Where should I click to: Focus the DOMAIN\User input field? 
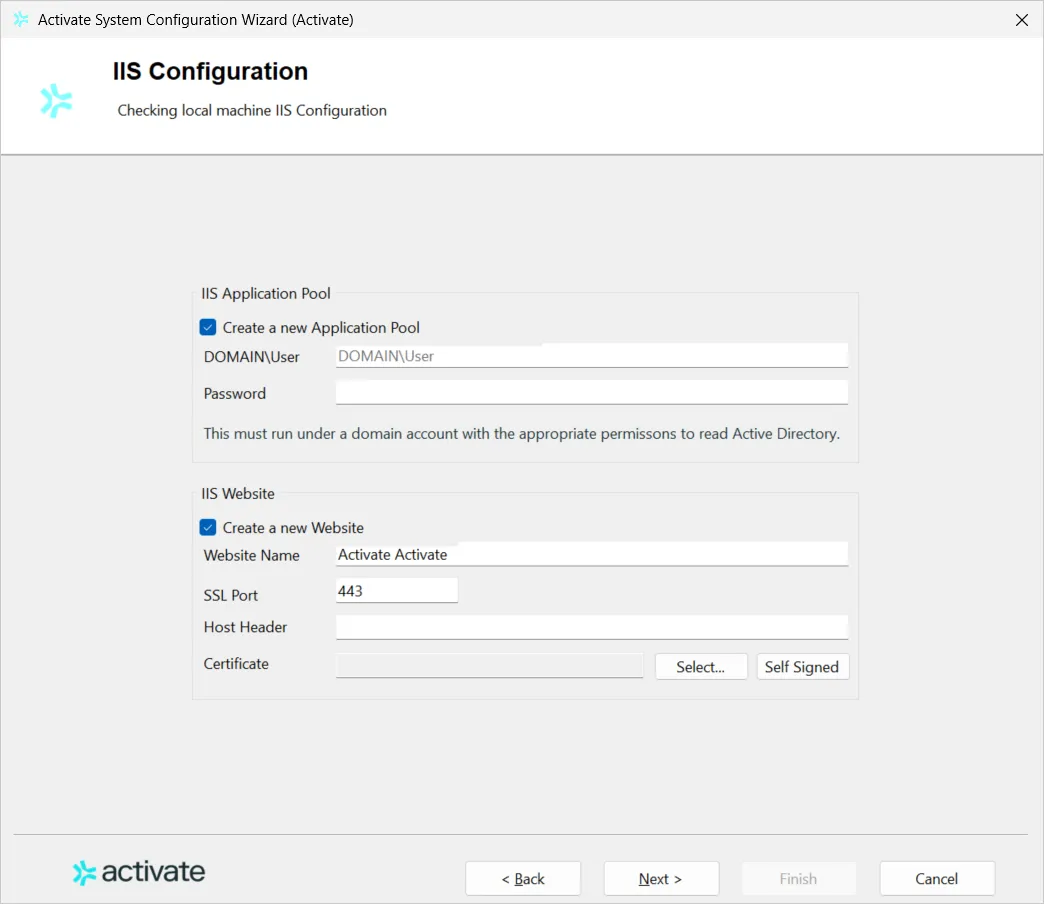pyautogui.click(x=591, y=356)
